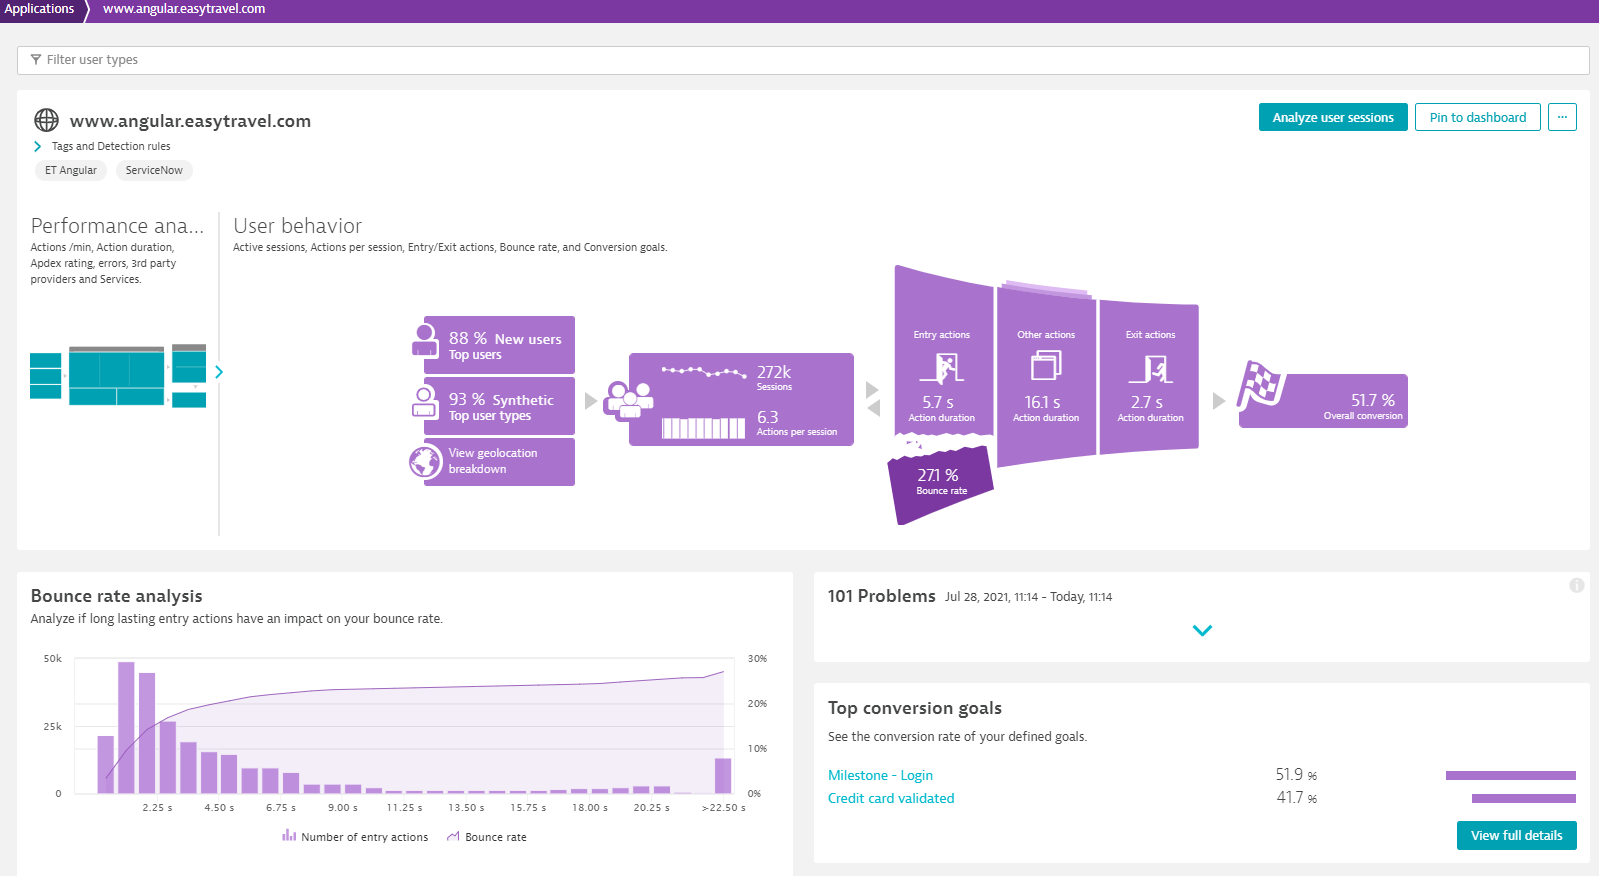Open View geolocation breakdown tile
The width and height of the screenshot is (1599, 876).
pos(499,461)
